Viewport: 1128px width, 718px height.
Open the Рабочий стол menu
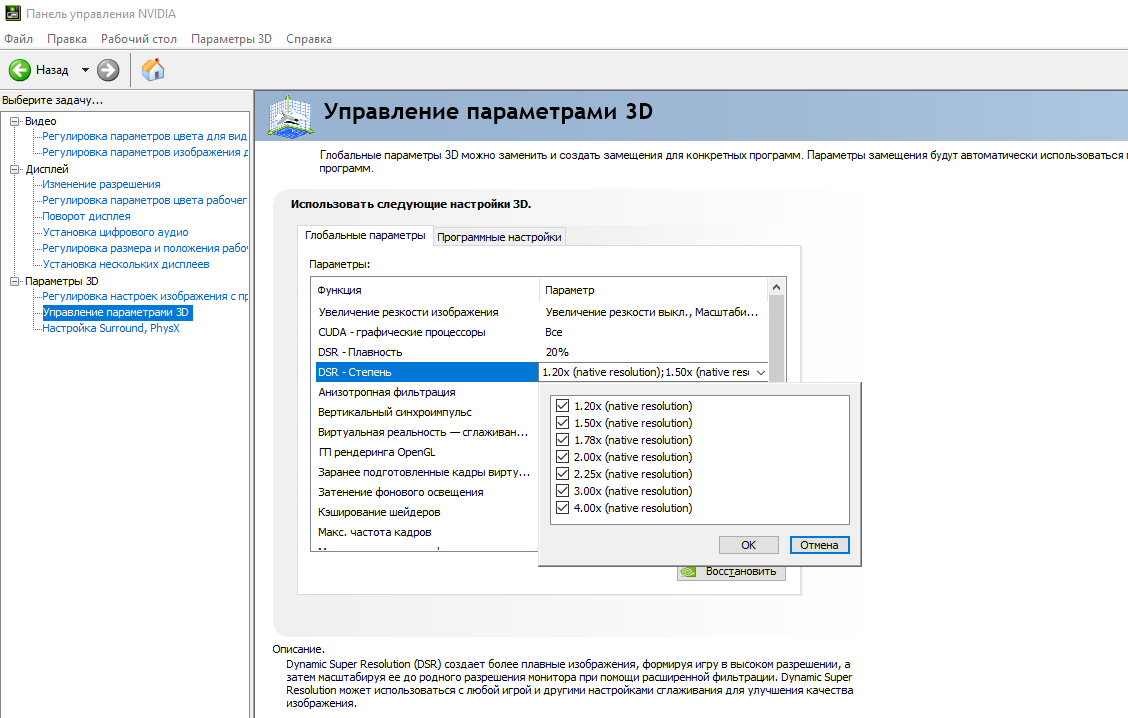pos(139,39)
